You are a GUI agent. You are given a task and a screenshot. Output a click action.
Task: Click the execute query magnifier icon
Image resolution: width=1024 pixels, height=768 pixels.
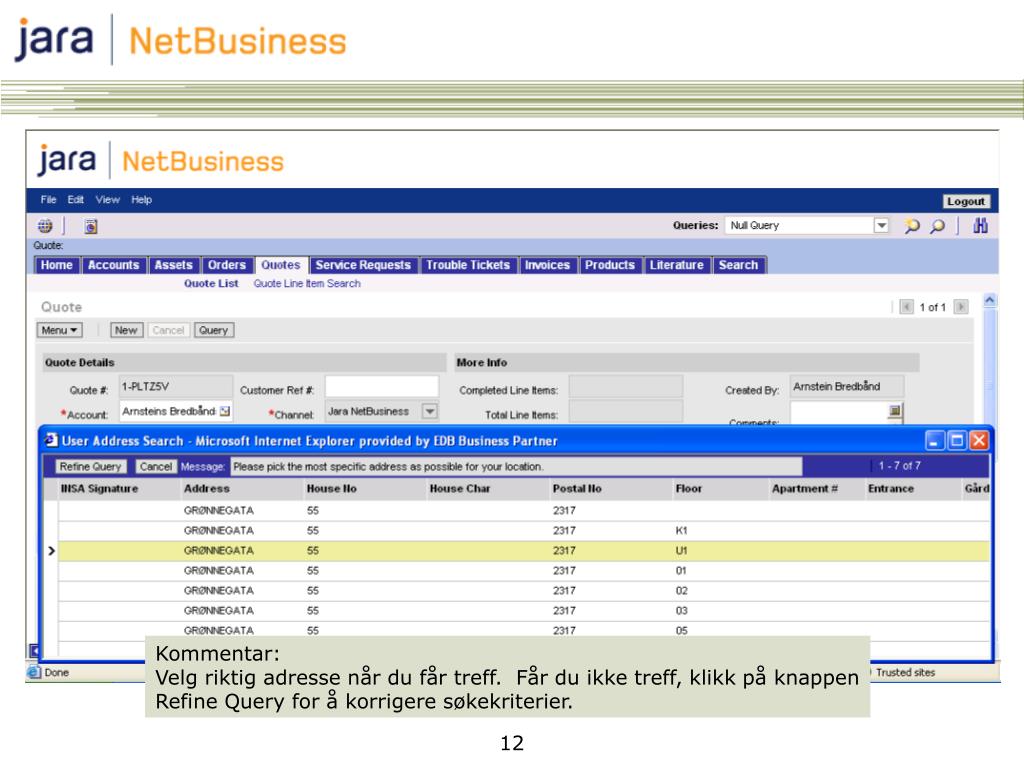[x=937, y=226]
